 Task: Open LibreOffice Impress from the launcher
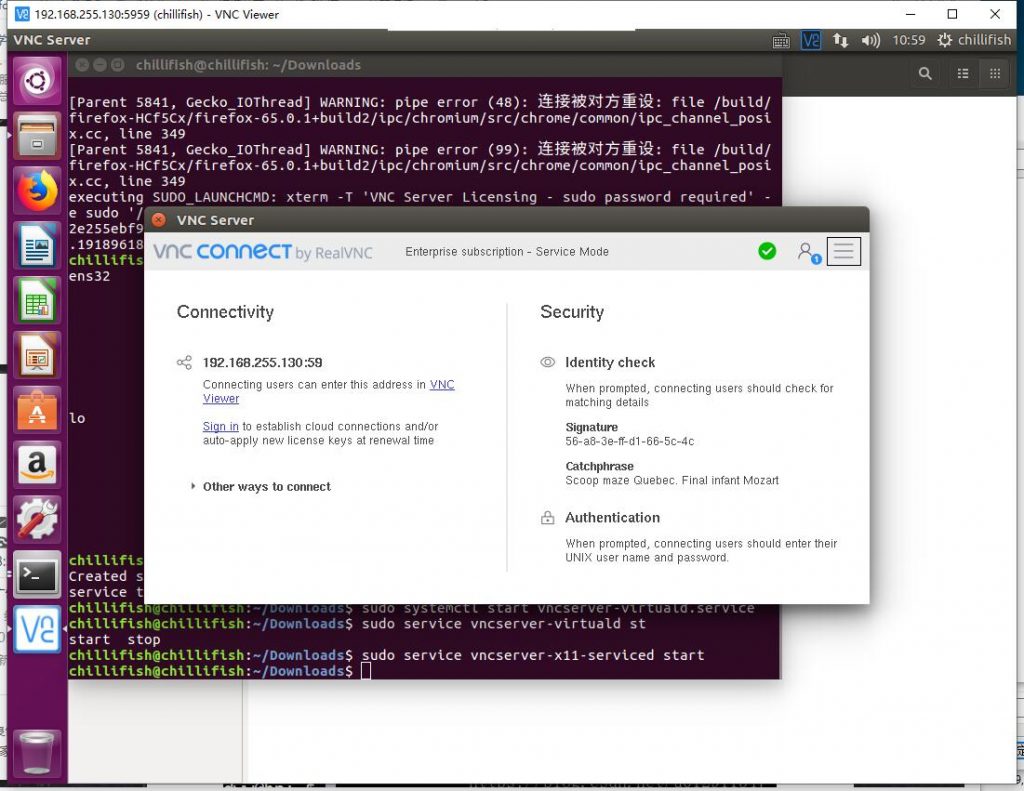37,355
